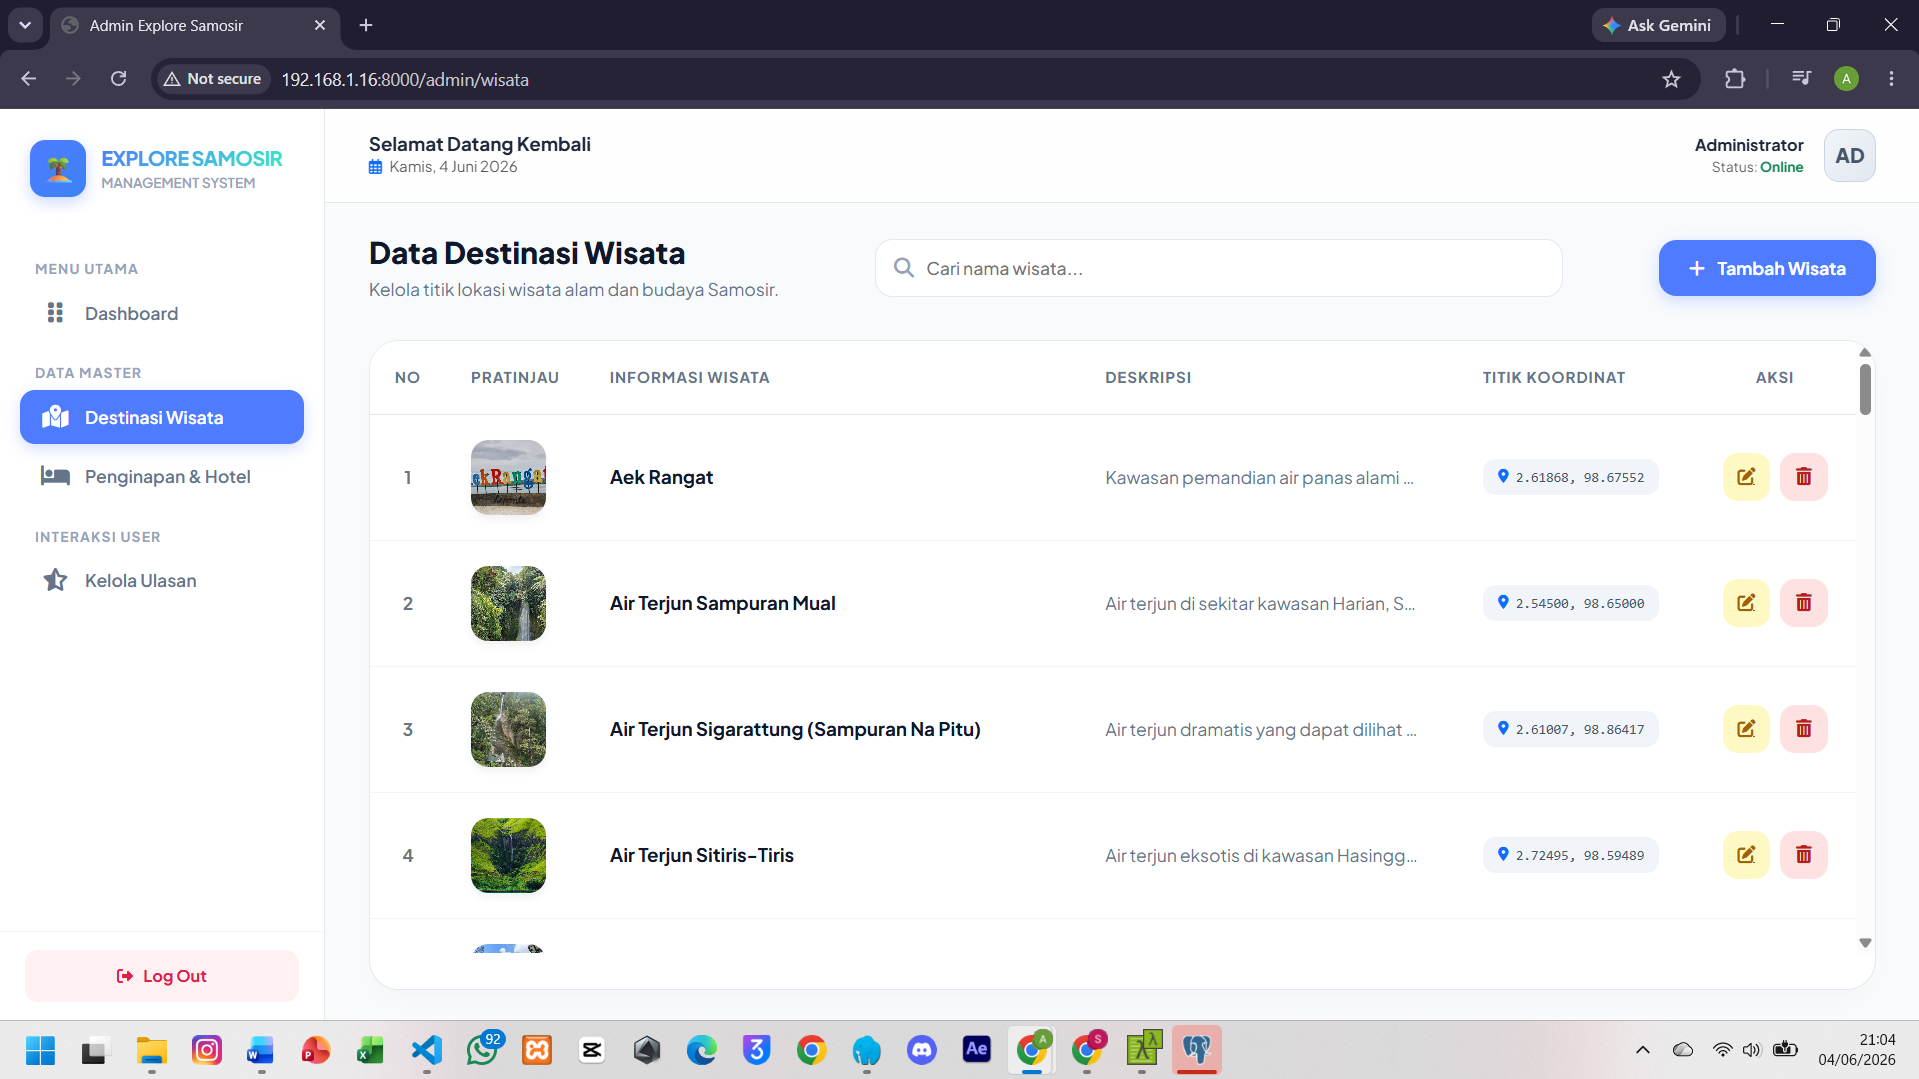Show hidden system tray icons
Image resolution: width=1919 pixels, height=1079 pixels.
click(1642, 1050)
